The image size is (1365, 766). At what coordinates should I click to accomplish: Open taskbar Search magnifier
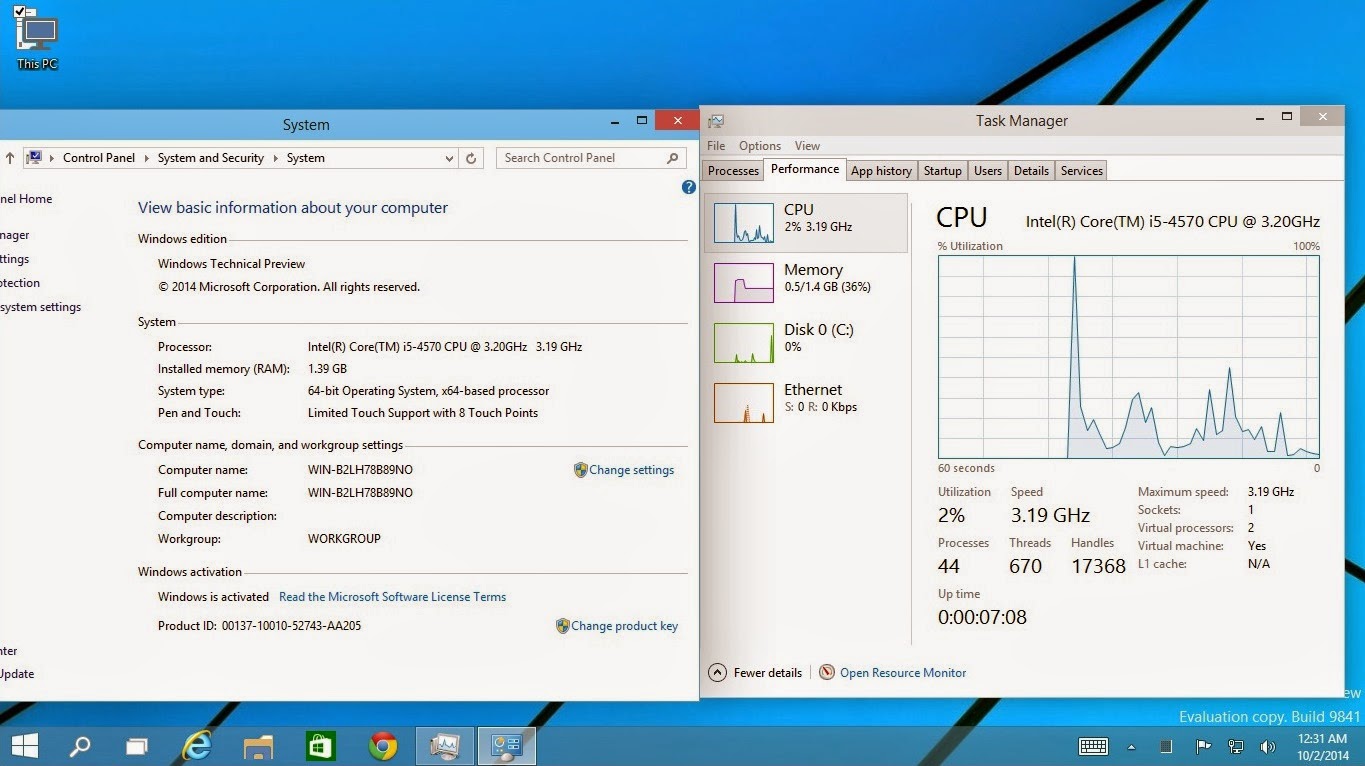[x=79, y=746]
